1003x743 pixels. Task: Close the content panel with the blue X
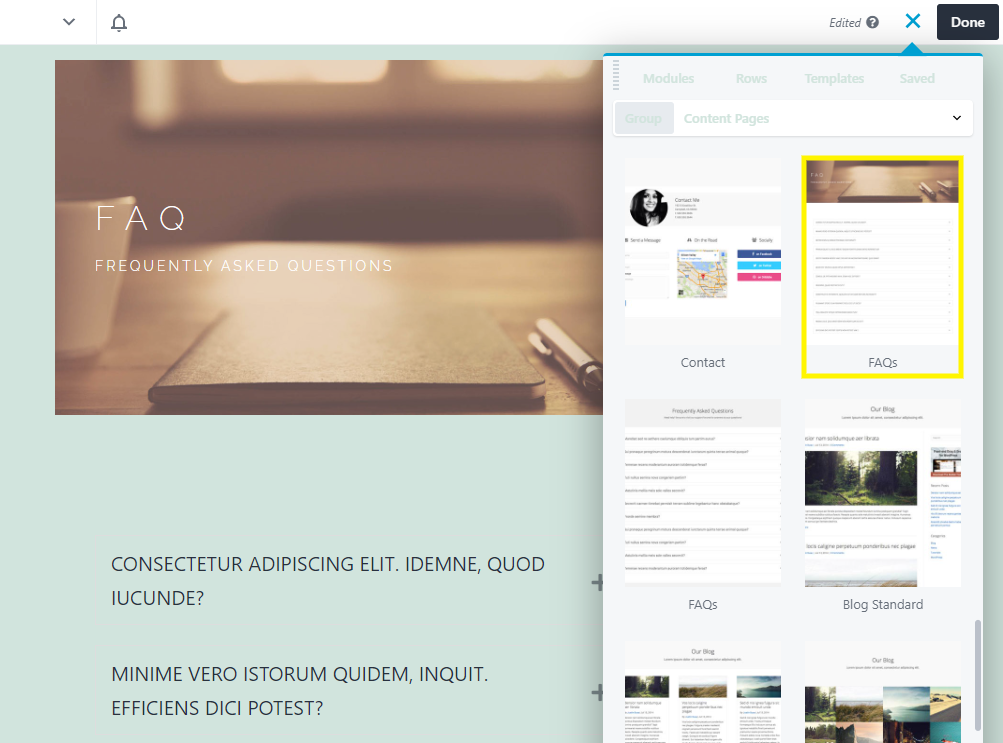coord(912,21)
